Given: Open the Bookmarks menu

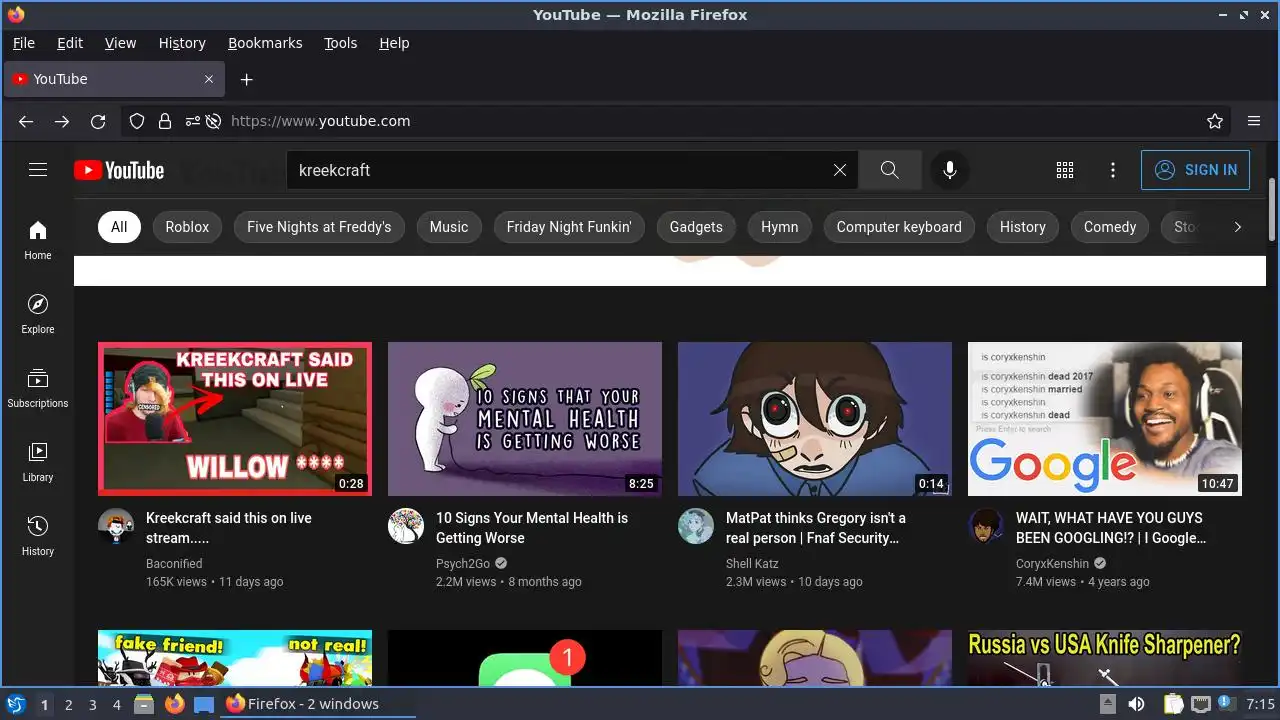Looking at the screenshot, I should 265,43.
